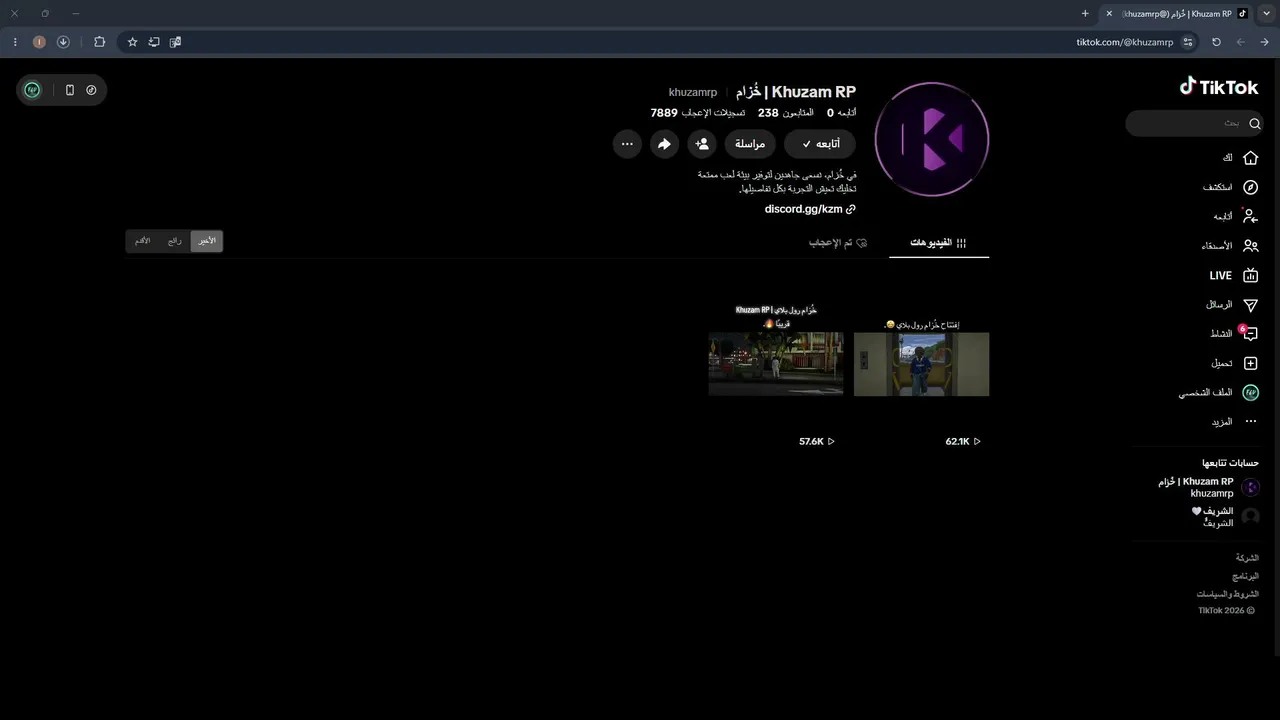Click the TikTok 2026 copyright text
This screenshot has width=1280, height=720.
coord(1226,610)
